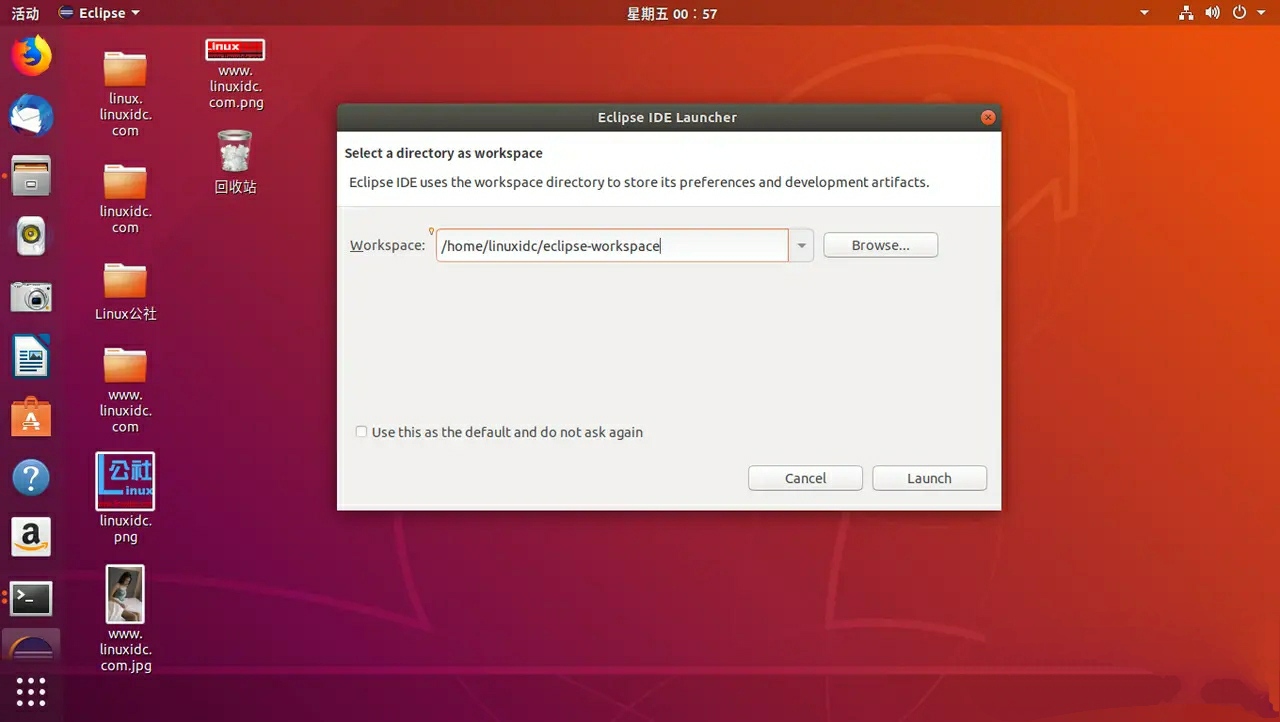Screen dimensions: 1280x722
Task: Open the camera app in the dock
Action: [31, 296]
